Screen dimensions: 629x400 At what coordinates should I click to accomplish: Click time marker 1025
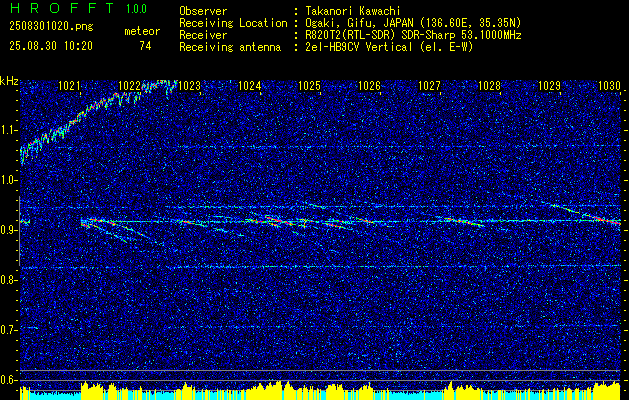coord(309,85)
